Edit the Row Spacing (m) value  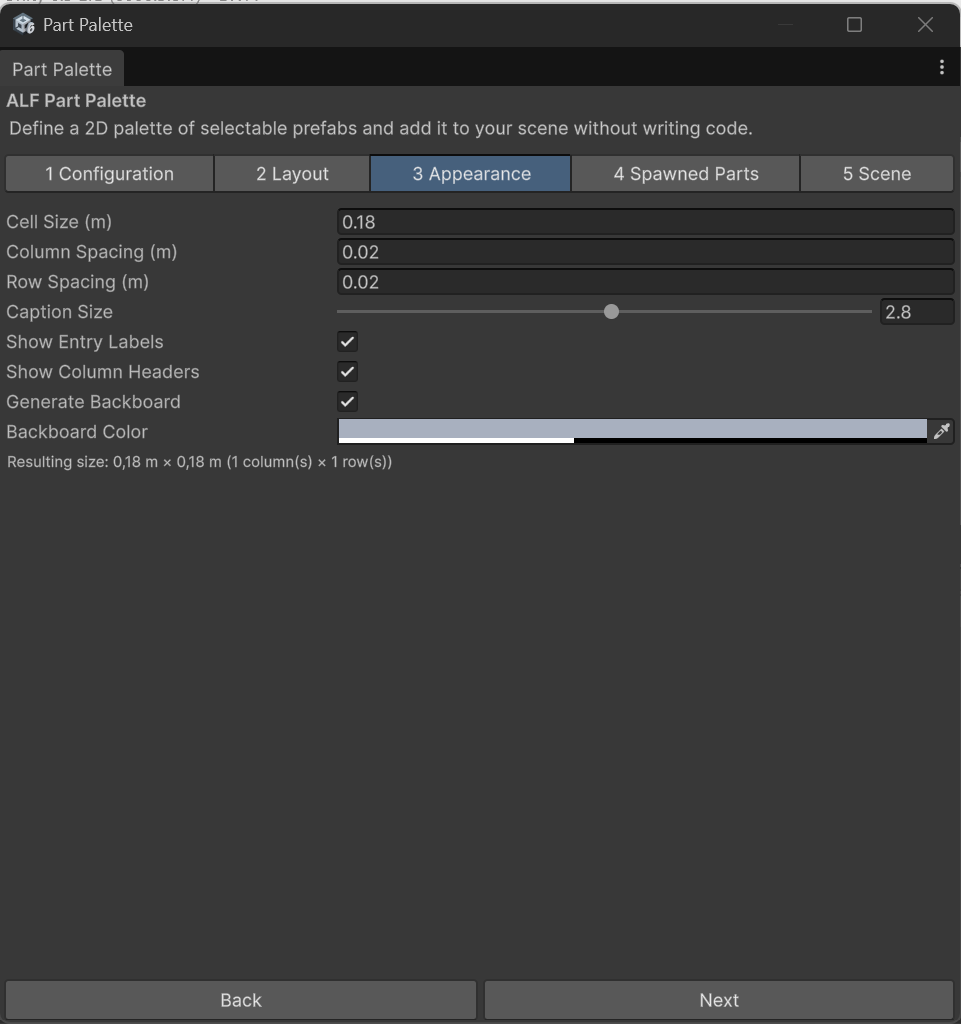pyautogui.click(x=646, y=282)
